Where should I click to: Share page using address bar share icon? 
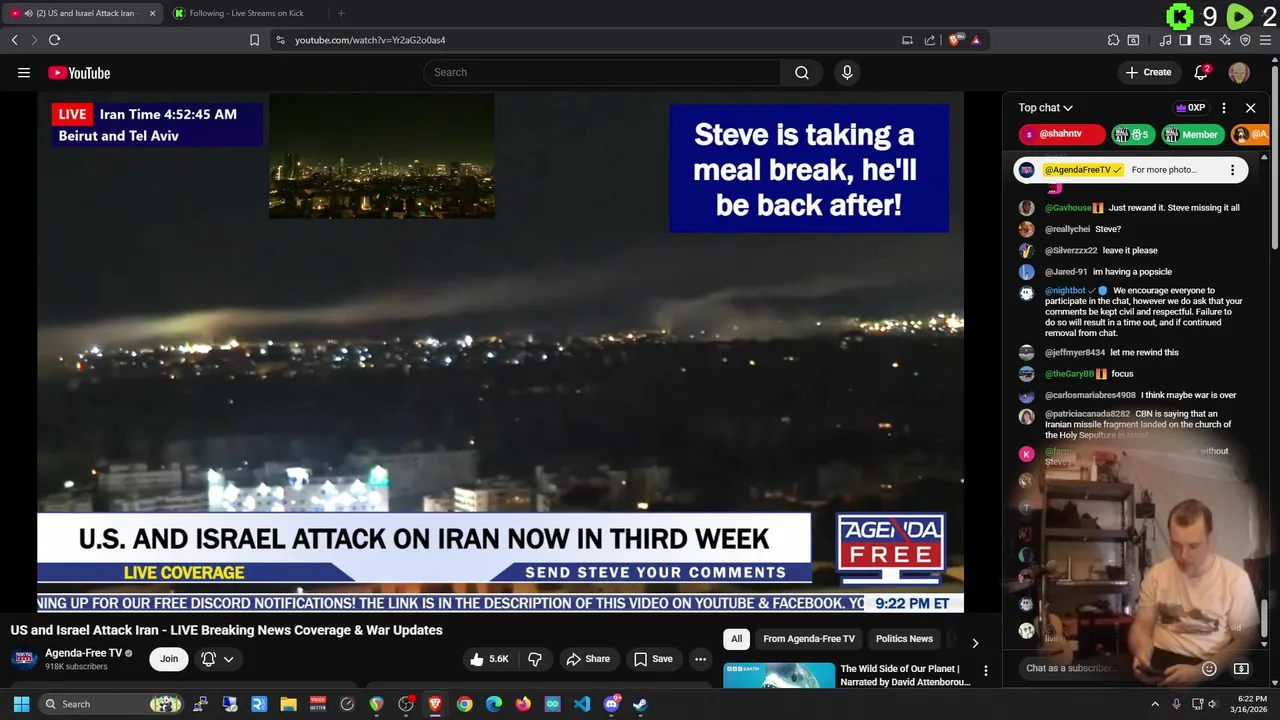(930, 40)
